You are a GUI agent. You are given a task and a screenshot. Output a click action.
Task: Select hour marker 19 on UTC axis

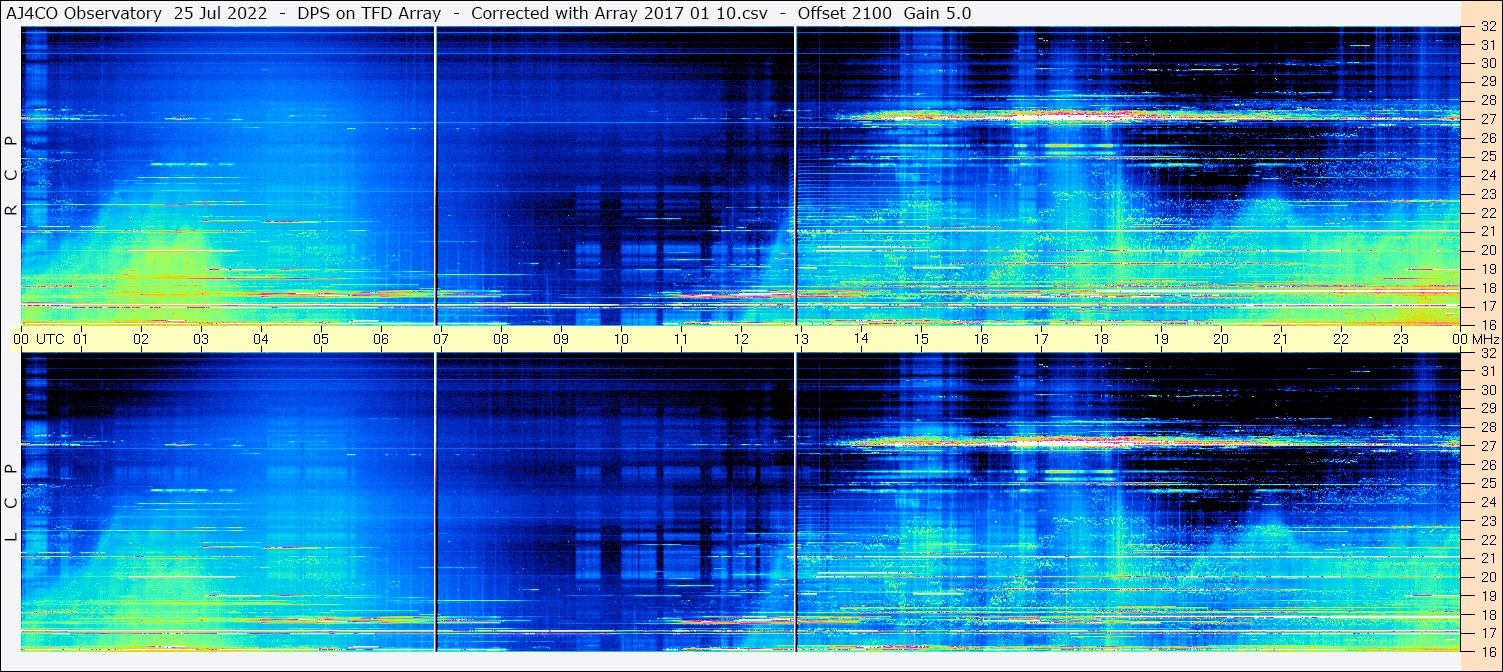pos(1161,339)
